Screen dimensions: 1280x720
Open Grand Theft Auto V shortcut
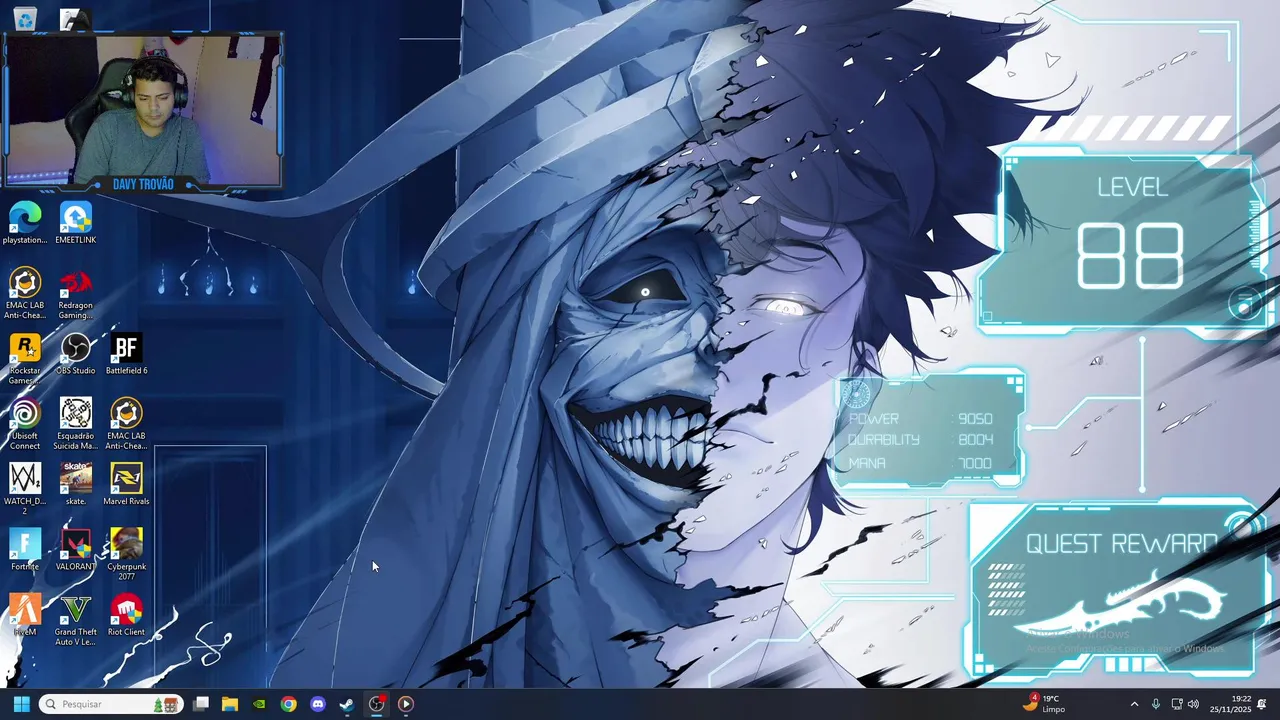tap(76, 620)
